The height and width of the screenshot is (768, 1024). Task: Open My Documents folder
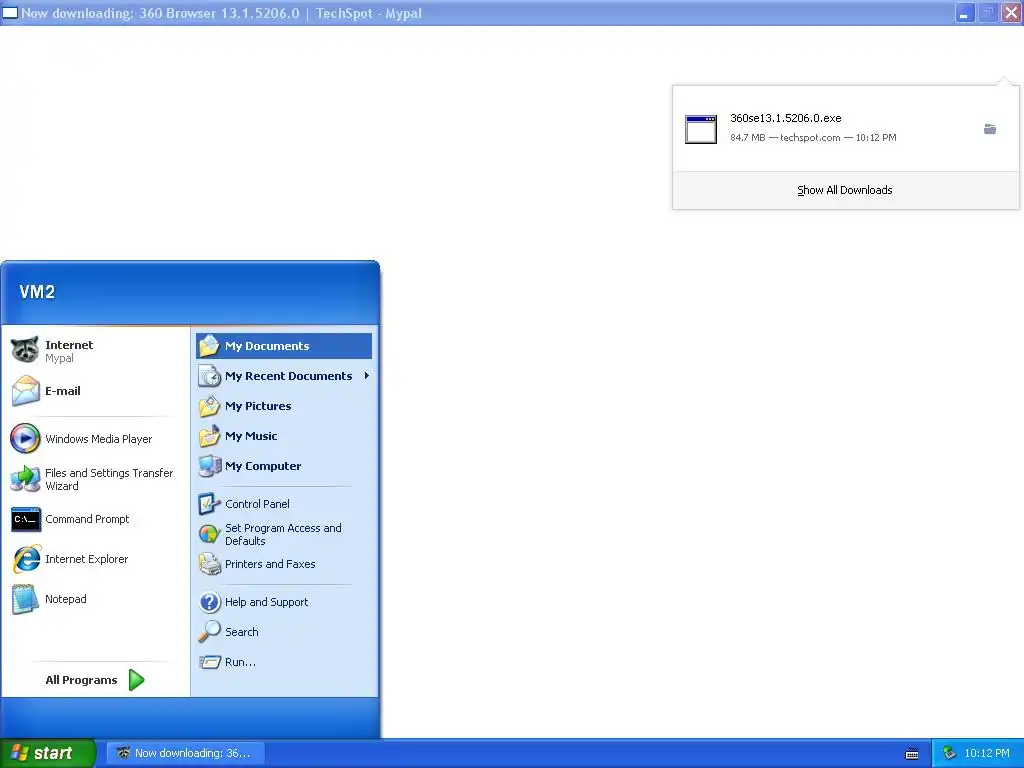click(284, 346)
